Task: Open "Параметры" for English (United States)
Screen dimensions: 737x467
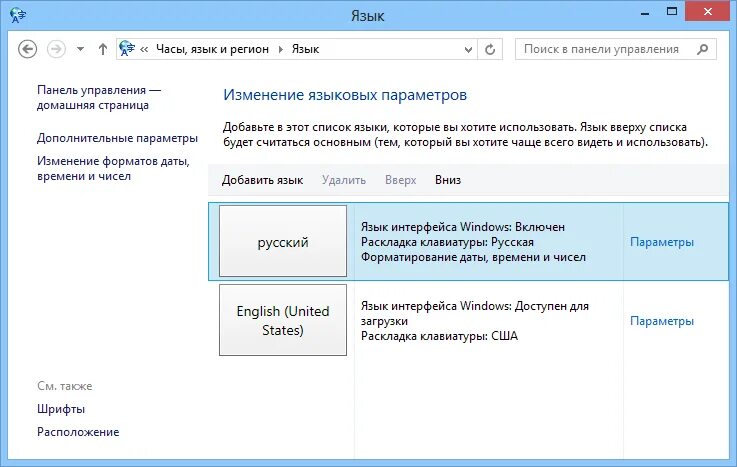Action: [x=662, y=321]
